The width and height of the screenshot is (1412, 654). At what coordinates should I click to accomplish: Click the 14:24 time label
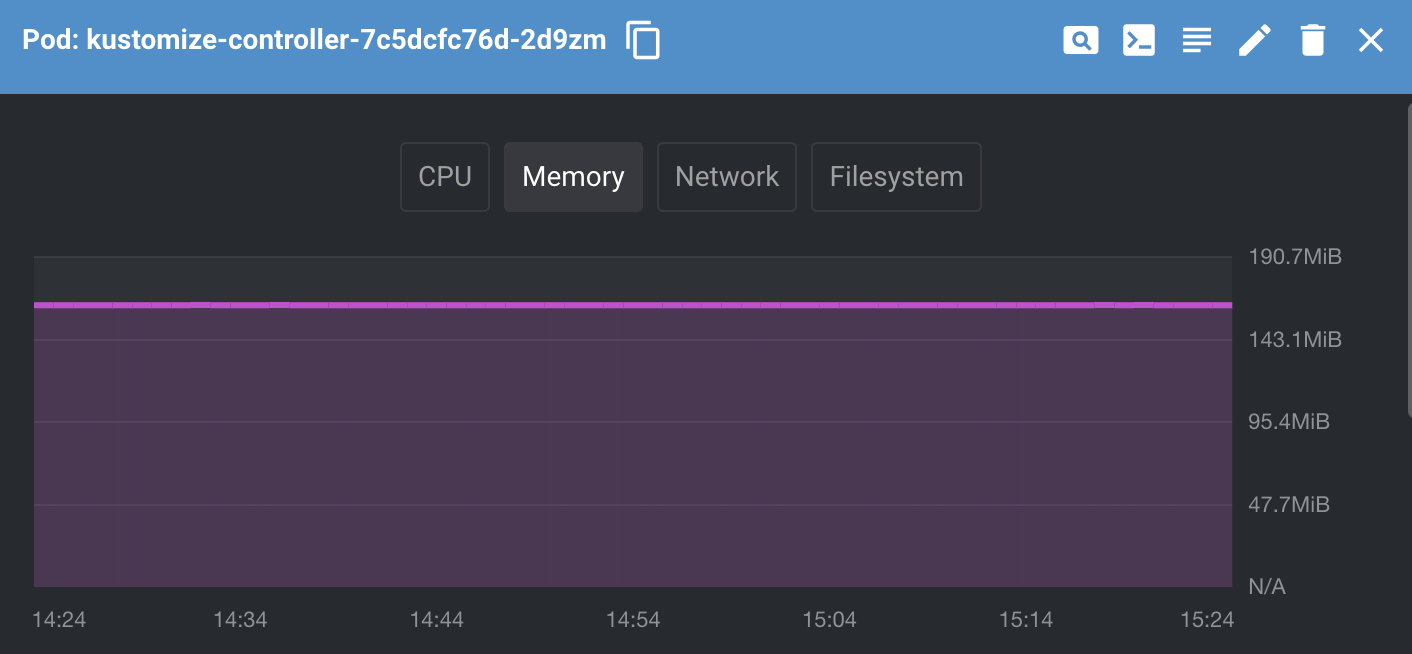tap(58, 620)
